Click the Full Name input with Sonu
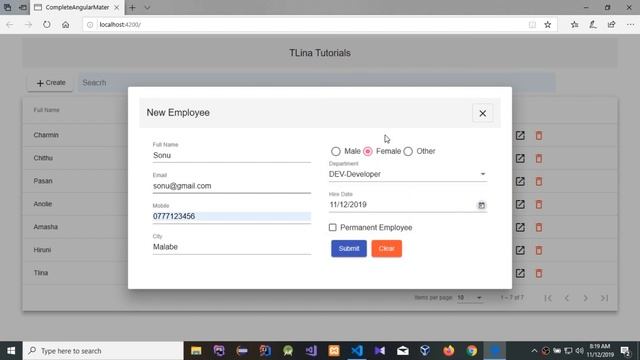The height and width of the screenshot is (360, 640). click(x=232, y=156)
